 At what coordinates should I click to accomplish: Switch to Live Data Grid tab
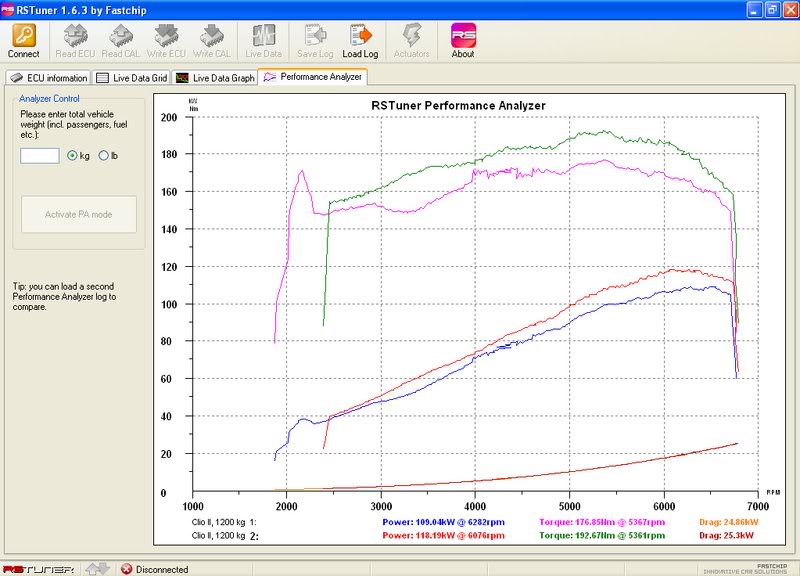132,77
